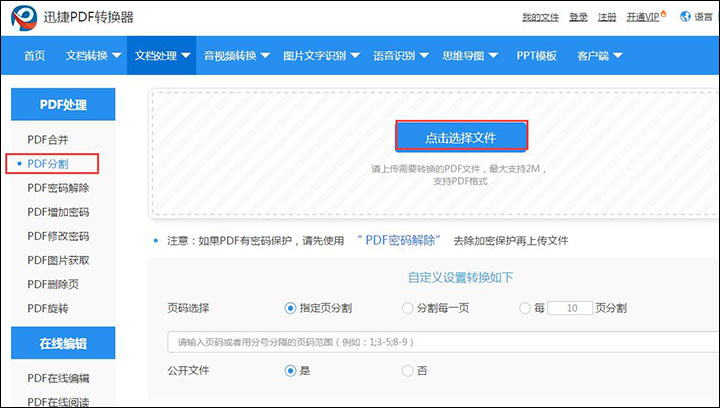Go to the 首页 menu item
This screenshot has height=408, width=720.
point(34,56)
